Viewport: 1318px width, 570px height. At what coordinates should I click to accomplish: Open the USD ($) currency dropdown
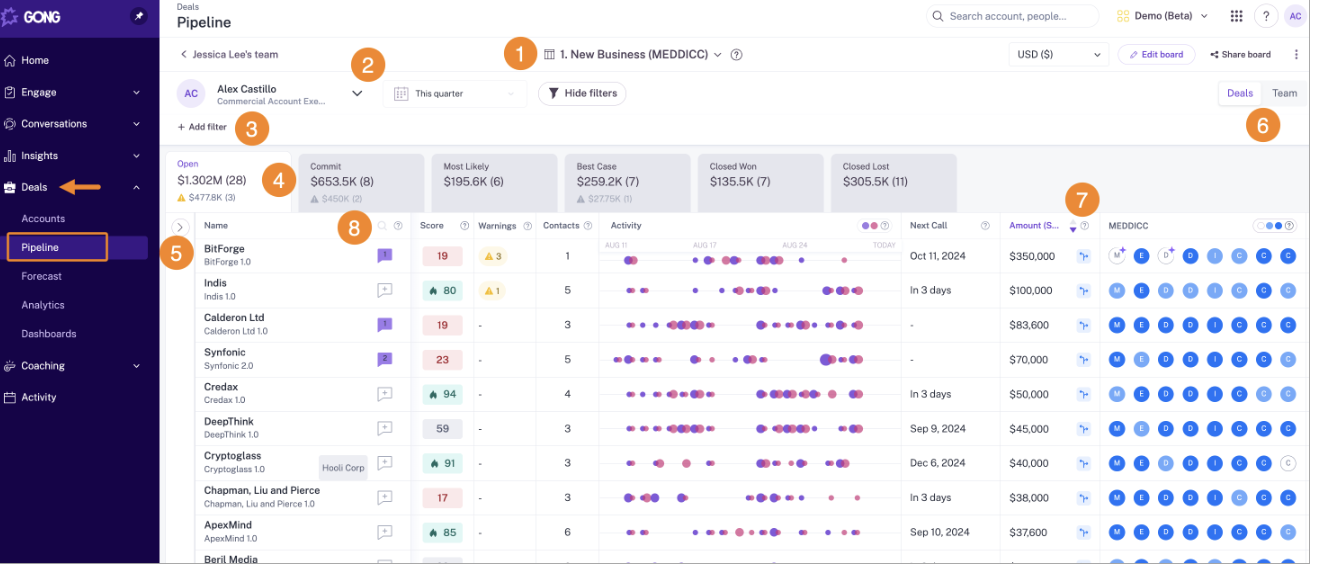(x=1058, y=55)
